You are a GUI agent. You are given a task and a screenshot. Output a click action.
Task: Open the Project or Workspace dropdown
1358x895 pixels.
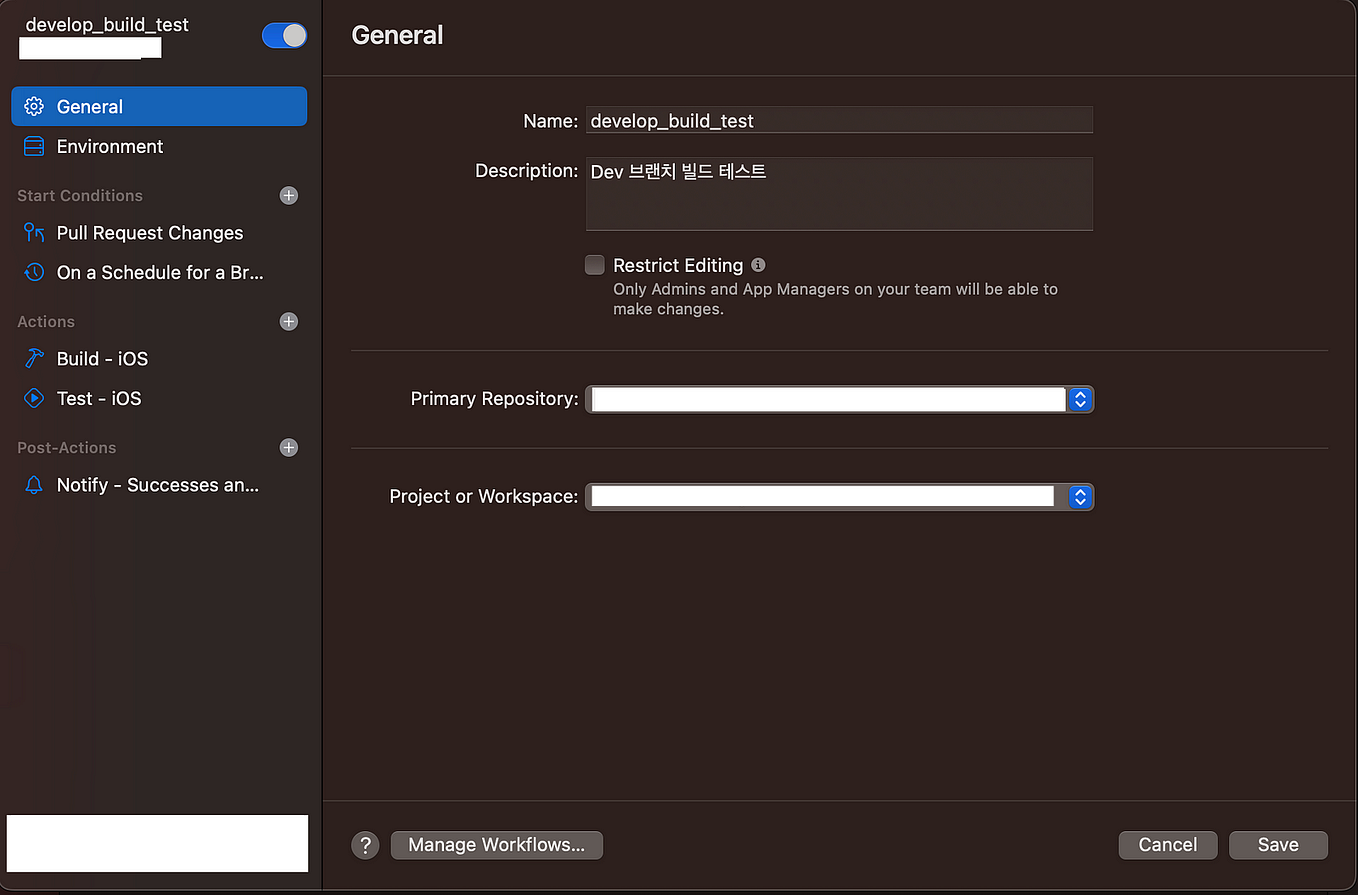point(1079,496)
